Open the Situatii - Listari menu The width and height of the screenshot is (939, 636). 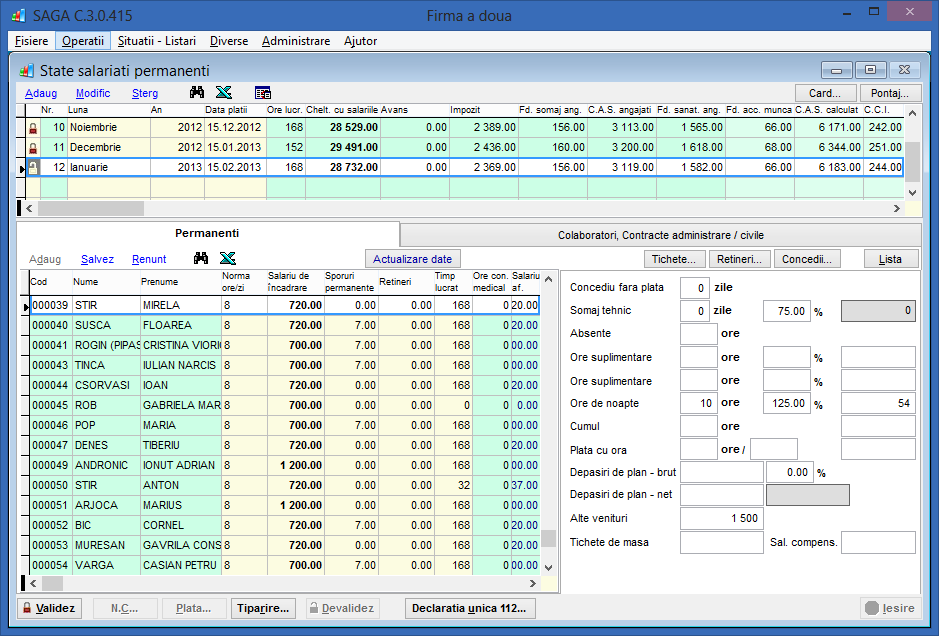tap(156, 41)
